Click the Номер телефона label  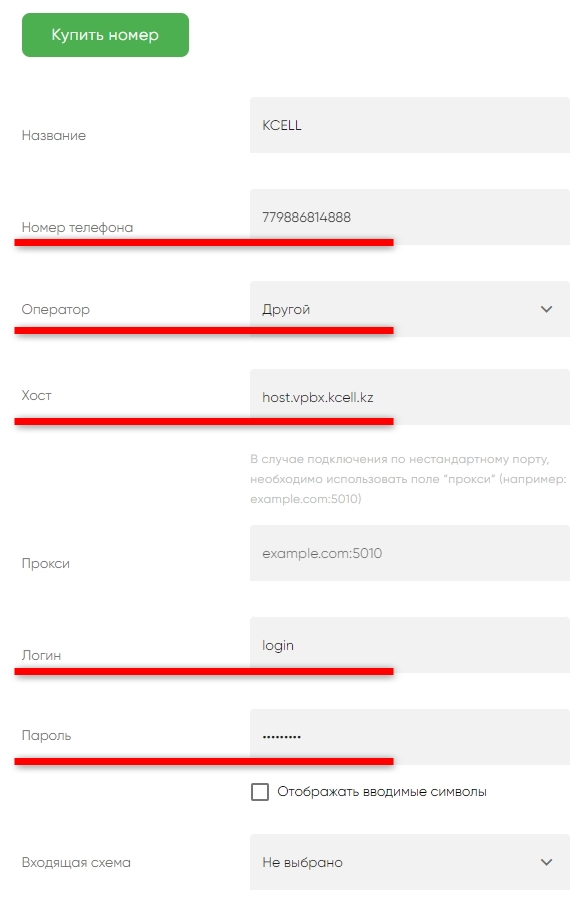click(77, 227)
